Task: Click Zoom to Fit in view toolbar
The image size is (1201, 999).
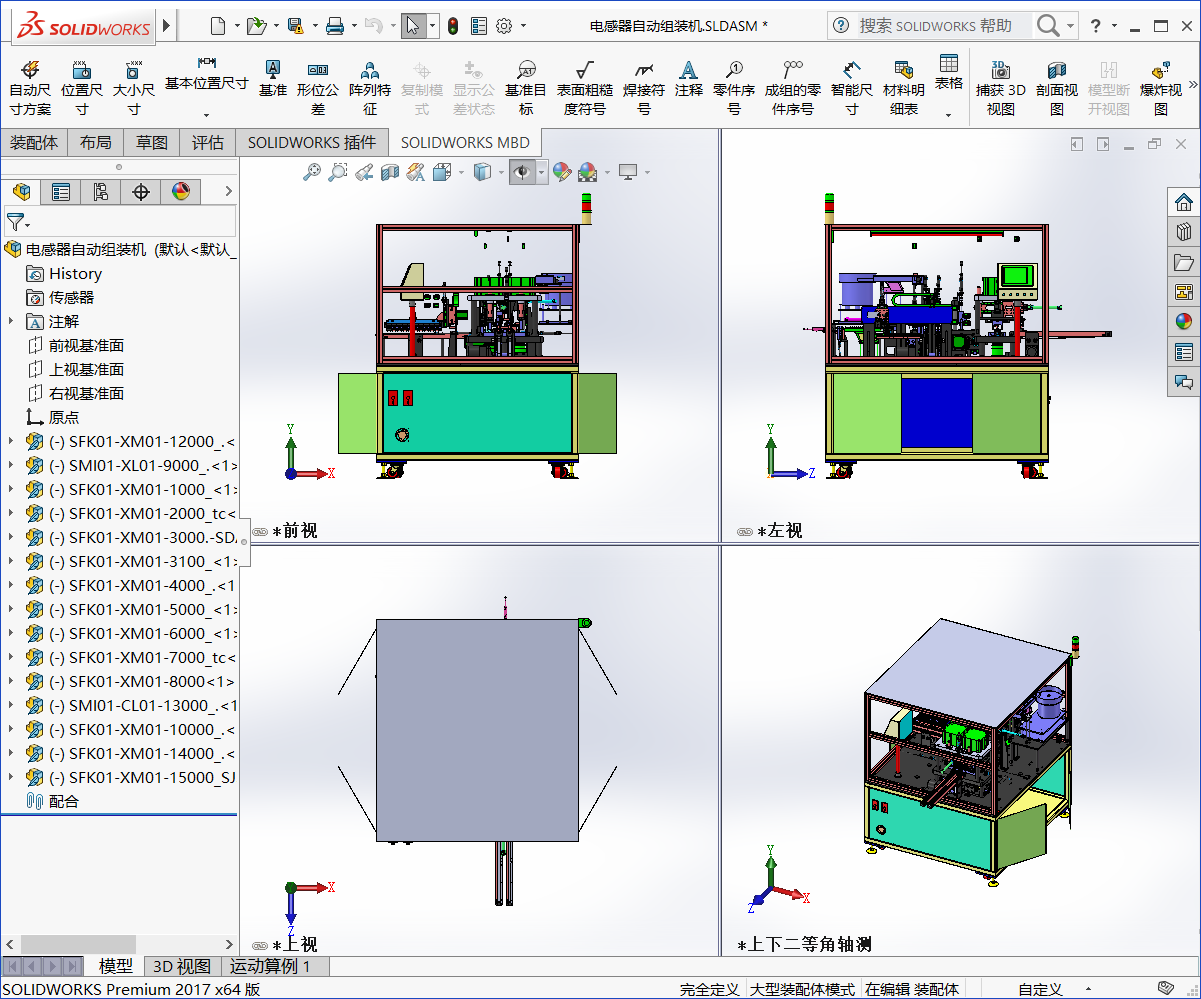Action: click(312, 172)
